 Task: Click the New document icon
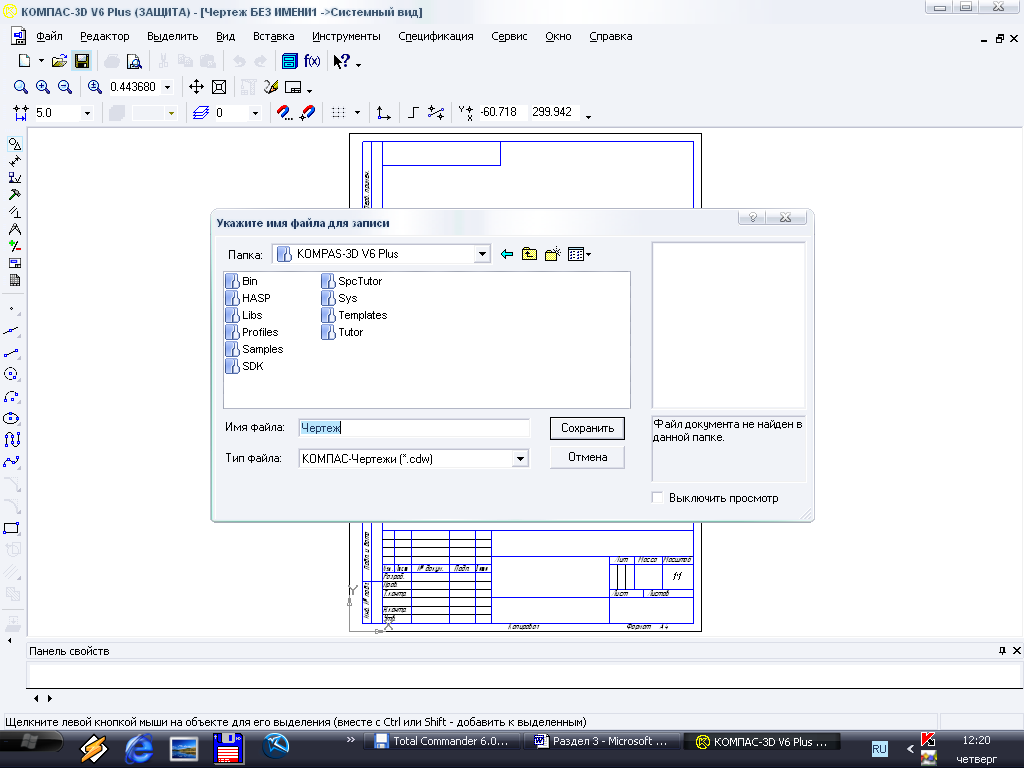click(x=24, y=61)
